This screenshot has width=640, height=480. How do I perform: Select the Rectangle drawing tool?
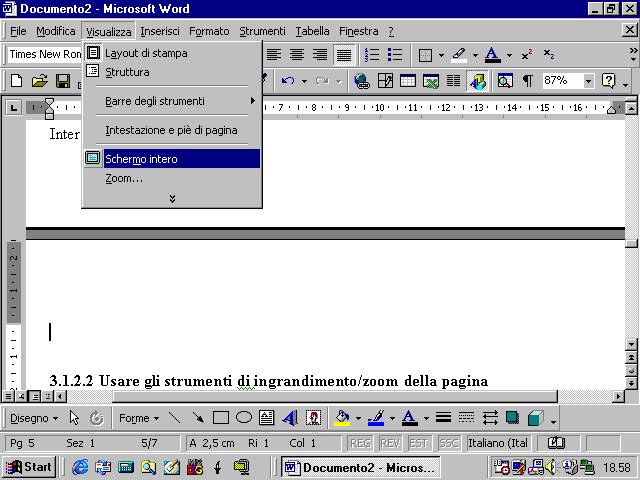click(x=221, y=418)
